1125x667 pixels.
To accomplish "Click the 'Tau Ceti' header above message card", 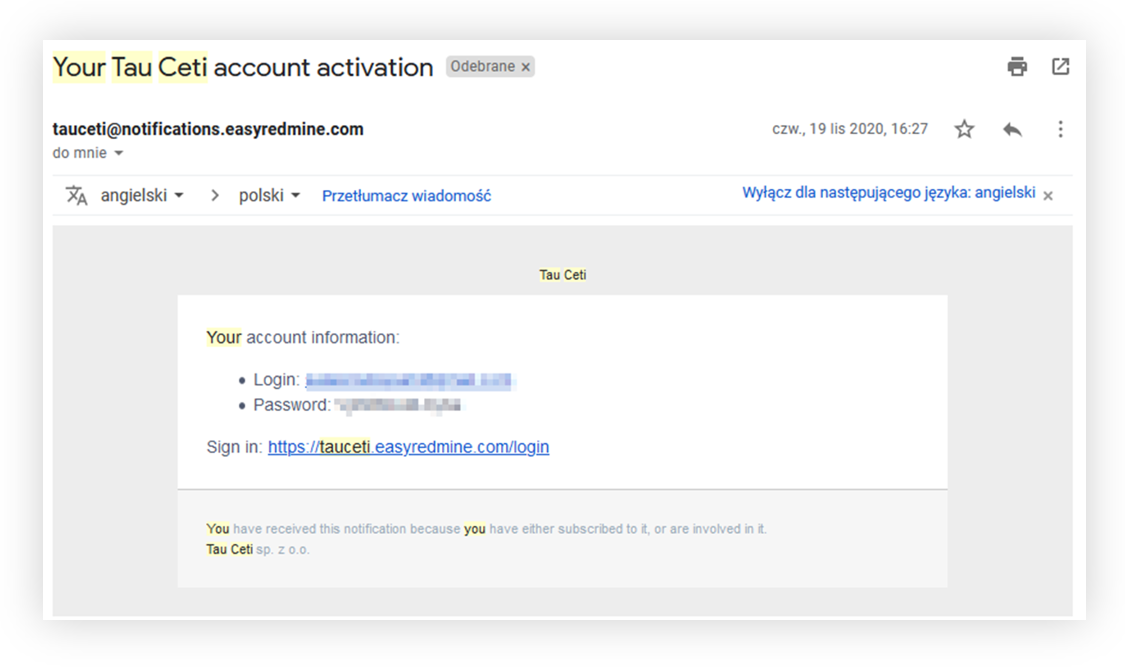I will pyautogui.click(x=562, y=275).
